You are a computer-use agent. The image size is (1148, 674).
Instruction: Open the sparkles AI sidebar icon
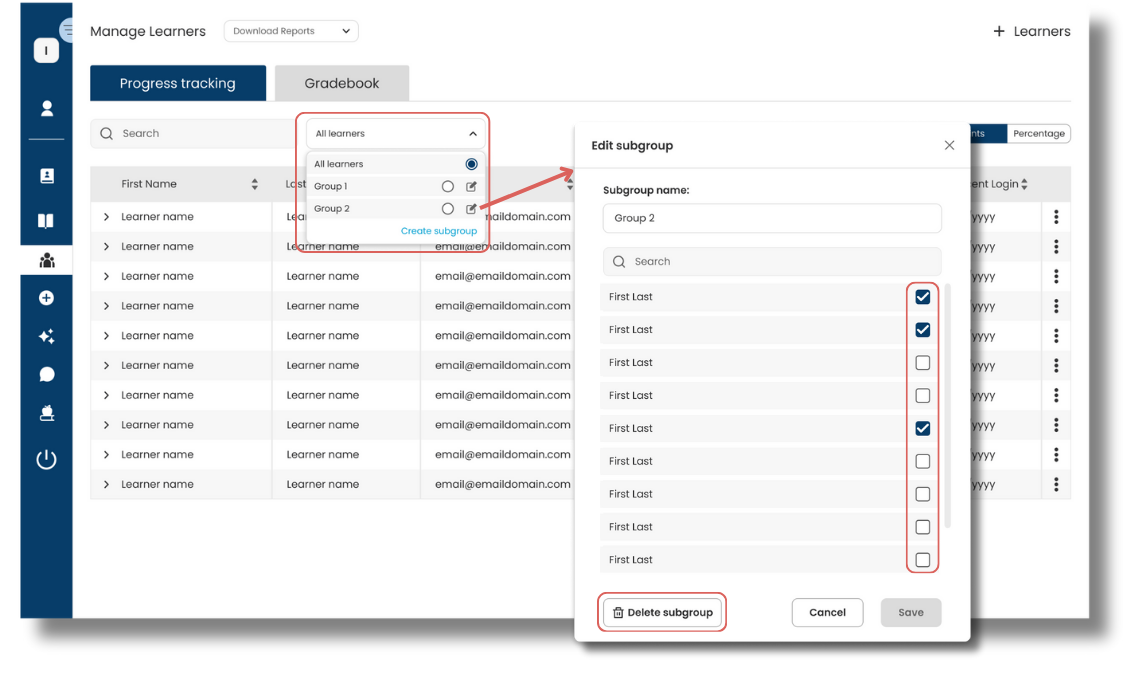46,336
